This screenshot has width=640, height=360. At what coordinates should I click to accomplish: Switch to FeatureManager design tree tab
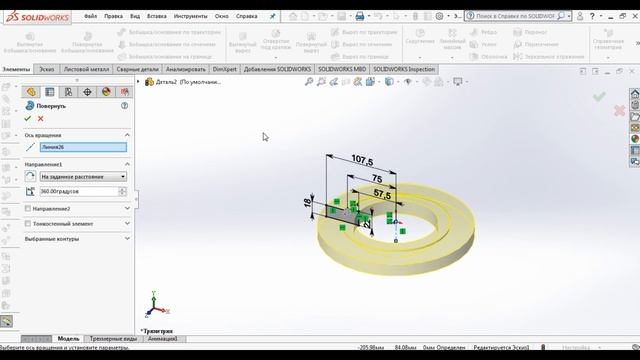pos(31,92)
